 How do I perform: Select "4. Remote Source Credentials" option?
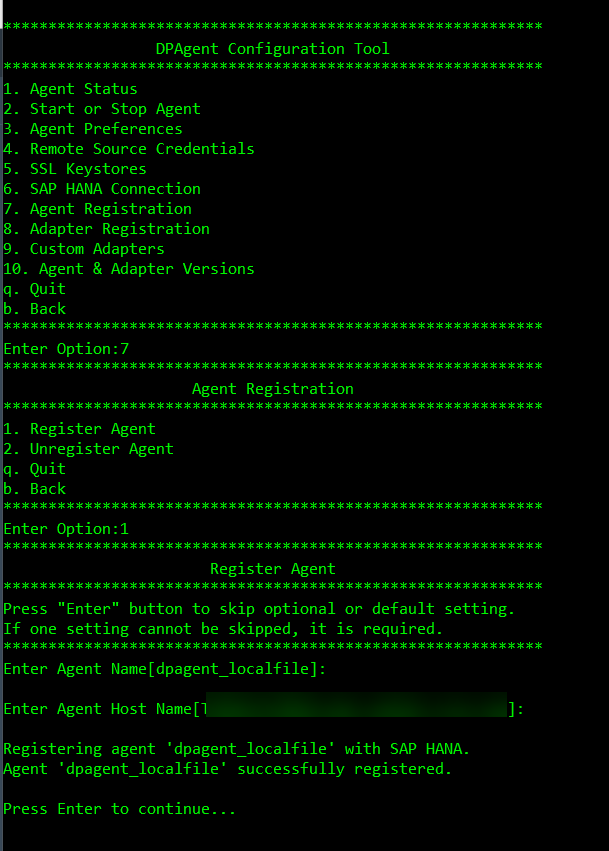pos(128,149)
